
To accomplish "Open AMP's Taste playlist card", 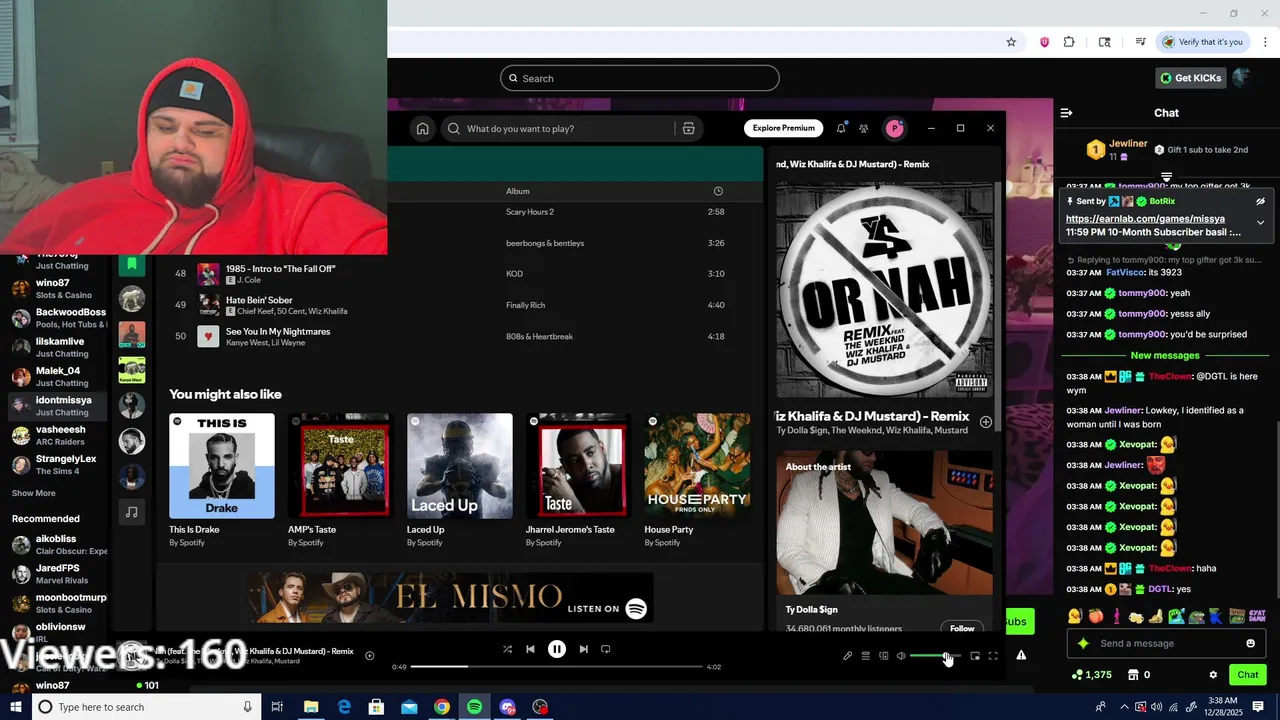I will [x=340, y=480].
